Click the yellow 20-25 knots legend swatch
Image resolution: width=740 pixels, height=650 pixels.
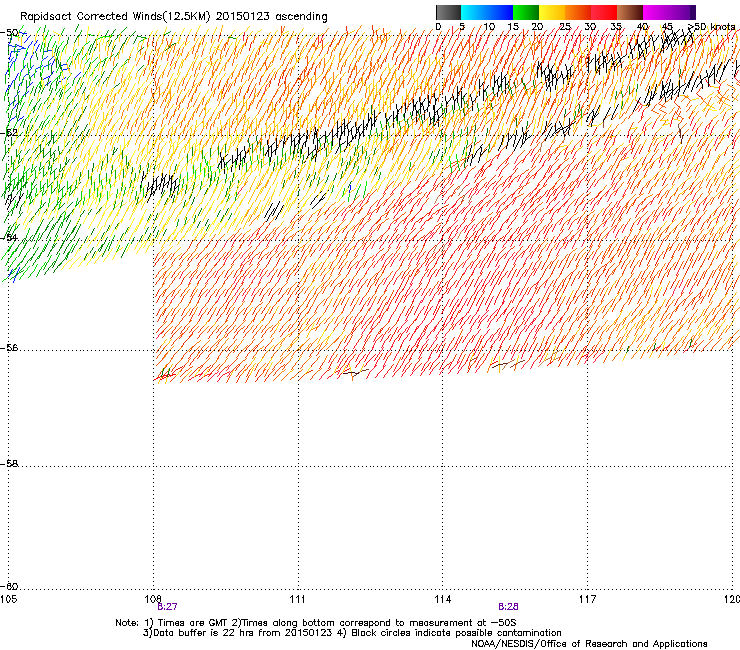[552, 12]
